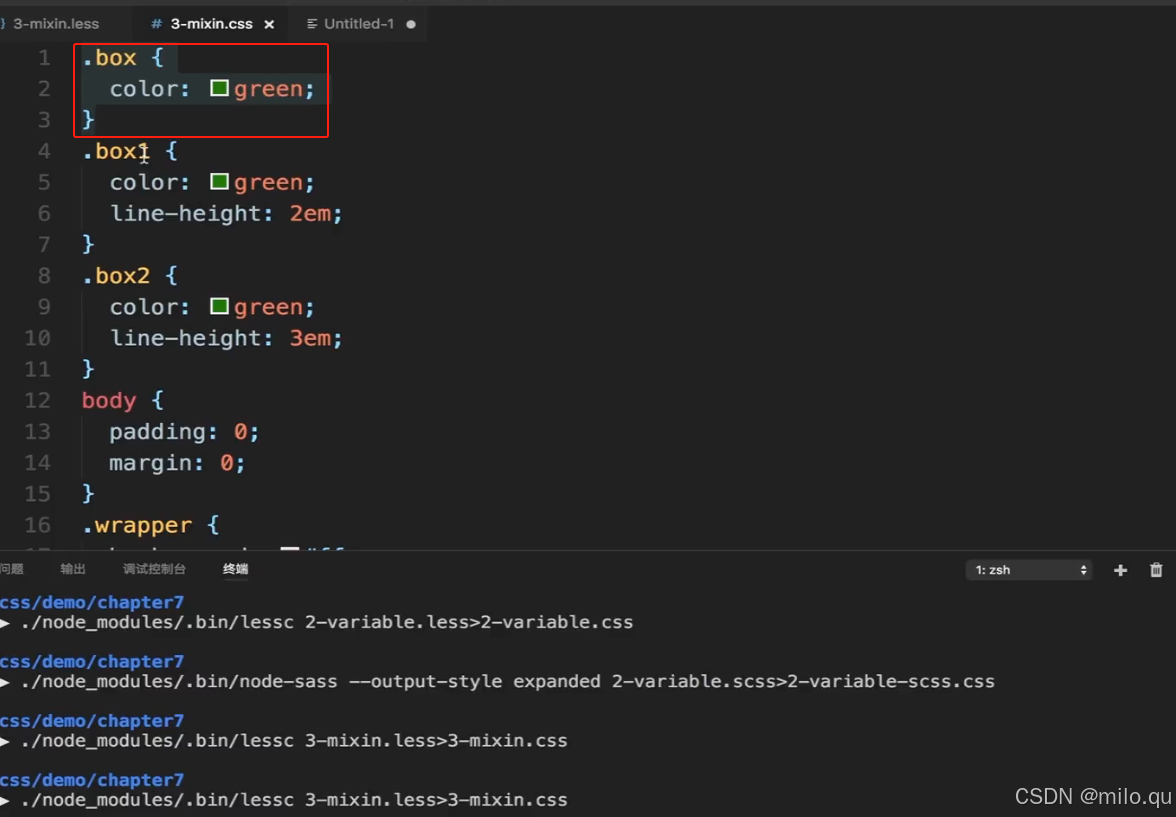Click line number 16 in the gutter
The width and height of the screenshot is (1176, 817).
click(x=38, y=524)
